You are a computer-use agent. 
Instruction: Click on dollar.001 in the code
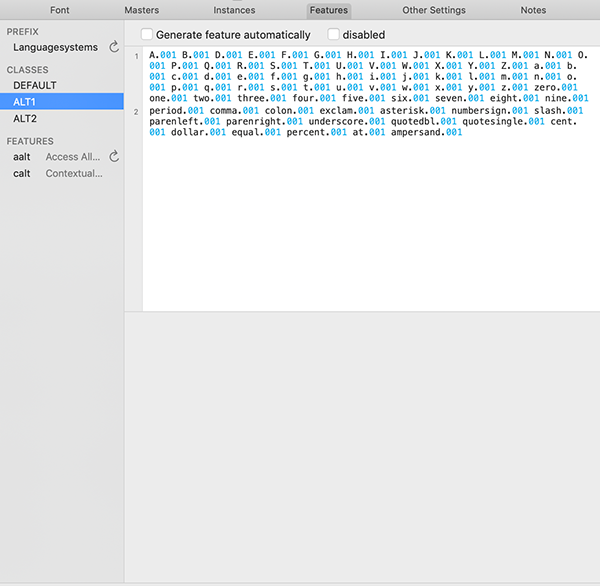[198, 132]
